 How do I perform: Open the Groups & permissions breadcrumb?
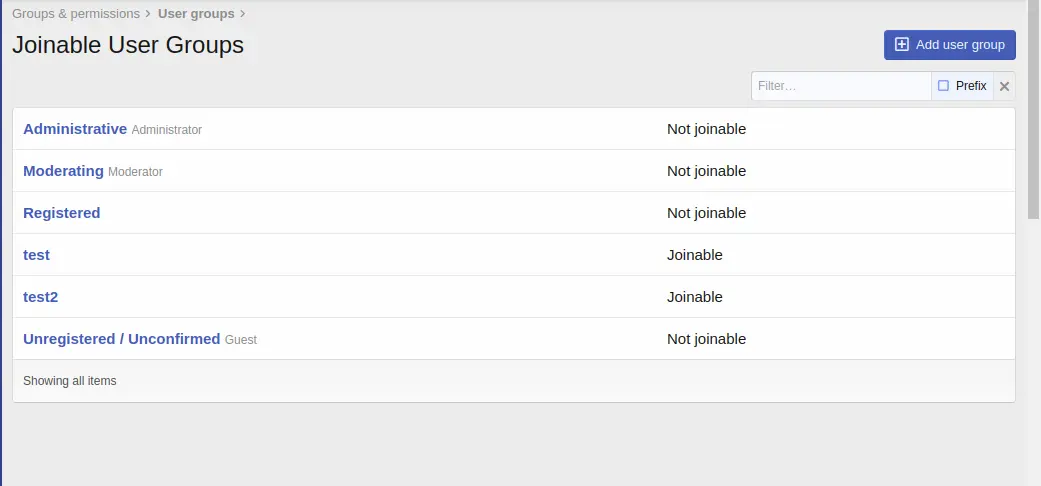coord(76,13)
